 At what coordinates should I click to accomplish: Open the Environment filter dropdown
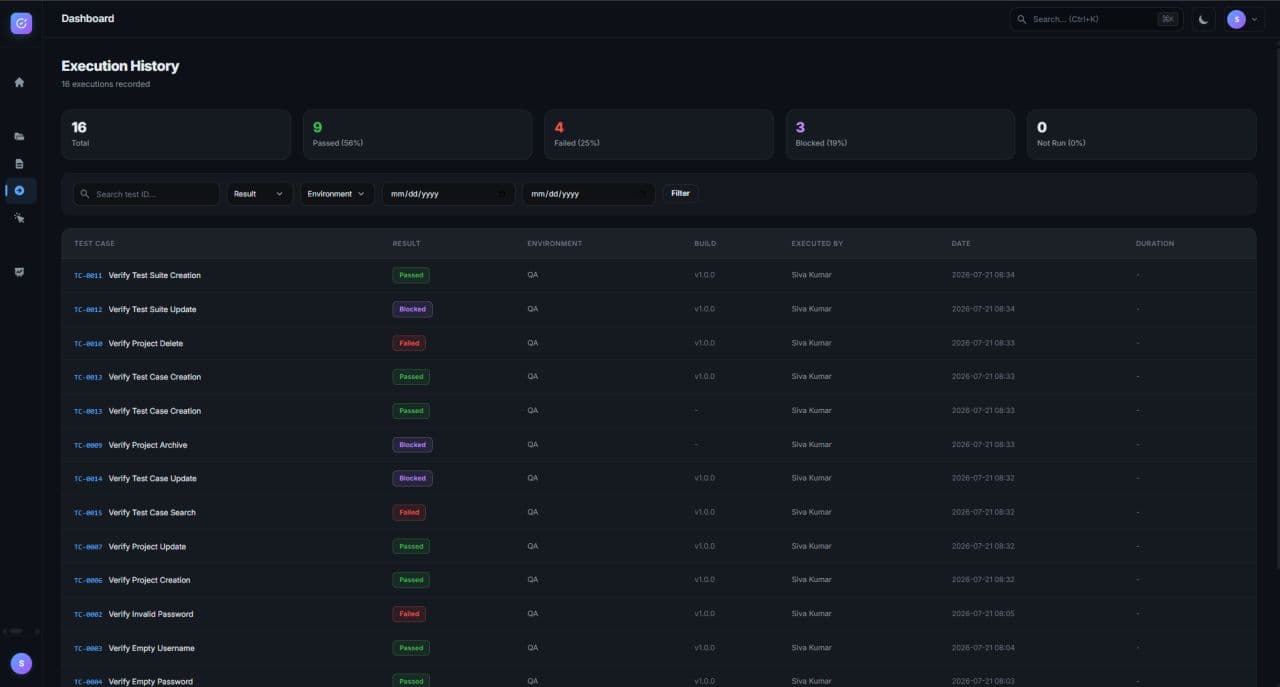(x=337, y=194)
